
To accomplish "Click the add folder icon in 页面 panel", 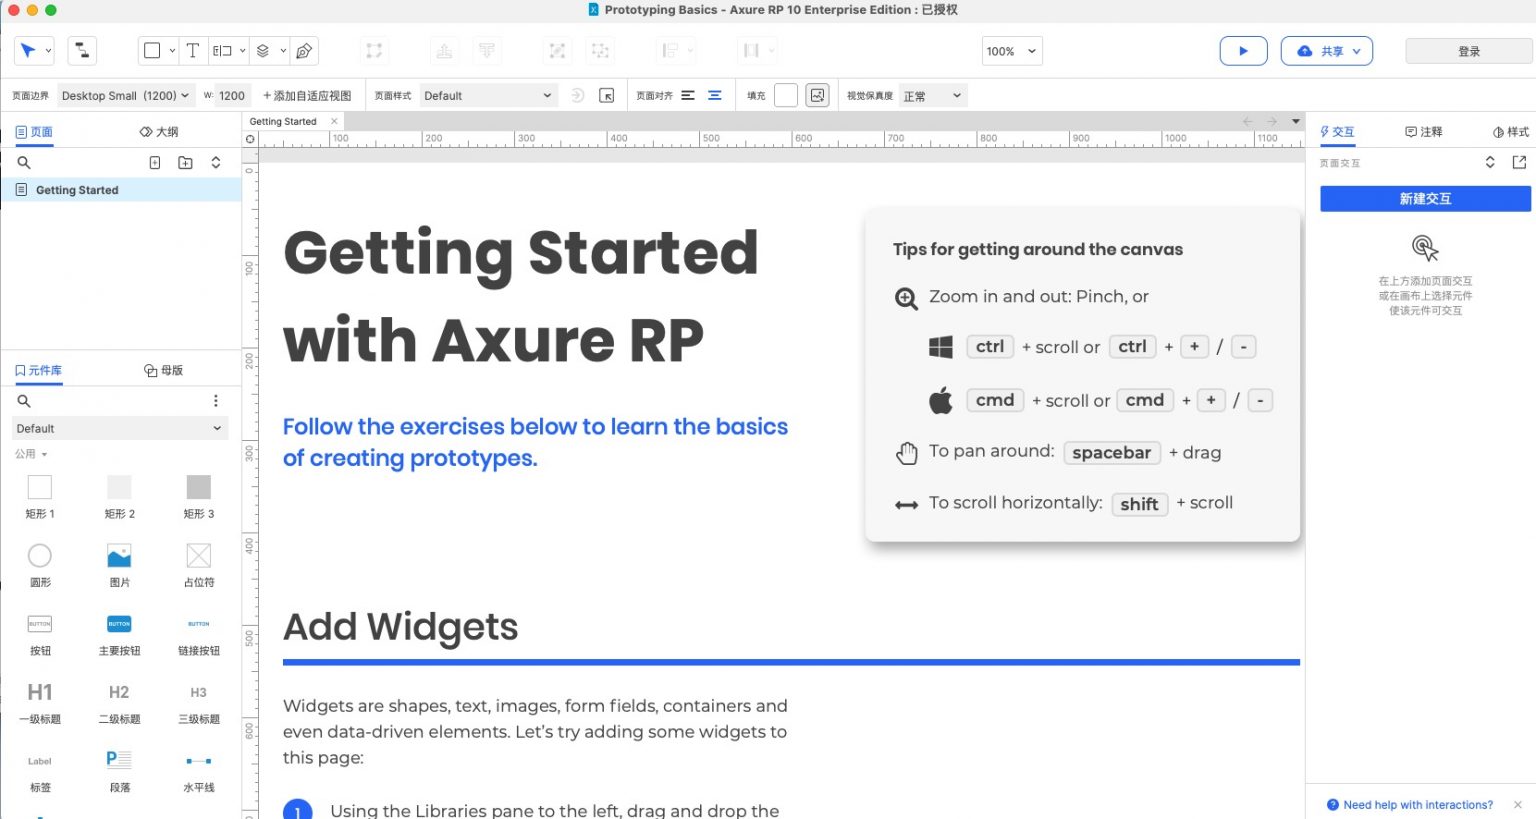I will tap(185, 162).
